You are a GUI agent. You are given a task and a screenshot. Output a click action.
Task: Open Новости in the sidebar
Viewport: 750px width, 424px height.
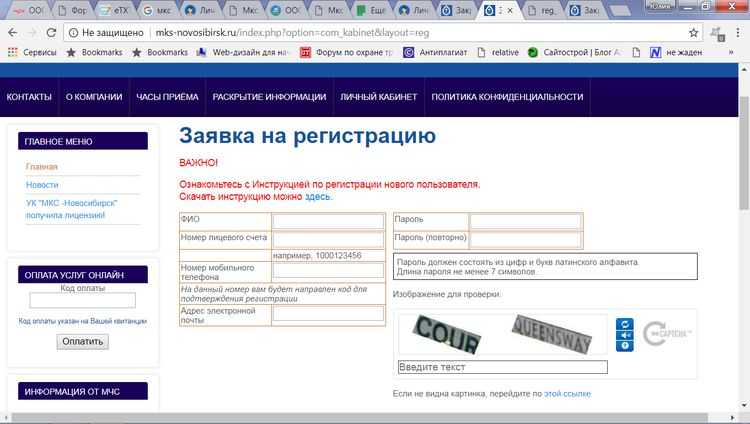[x=42, y=185]
